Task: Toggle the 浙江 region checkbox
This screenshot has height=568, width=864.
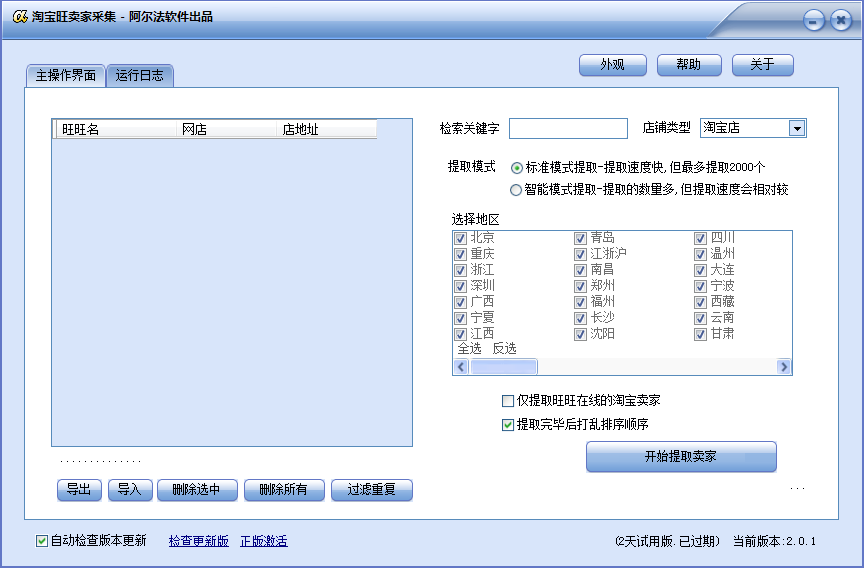Action: coord(461,271)
